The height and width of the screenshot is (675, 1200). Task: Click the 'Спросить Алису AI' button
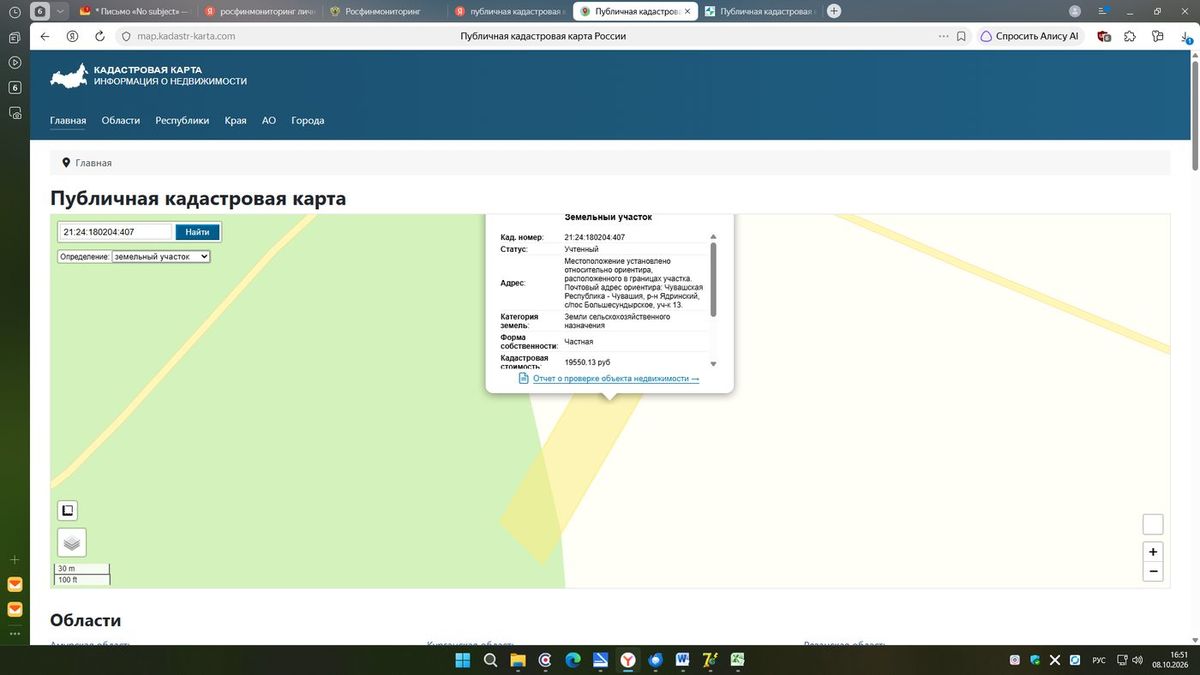click(x=1029, y=36)
